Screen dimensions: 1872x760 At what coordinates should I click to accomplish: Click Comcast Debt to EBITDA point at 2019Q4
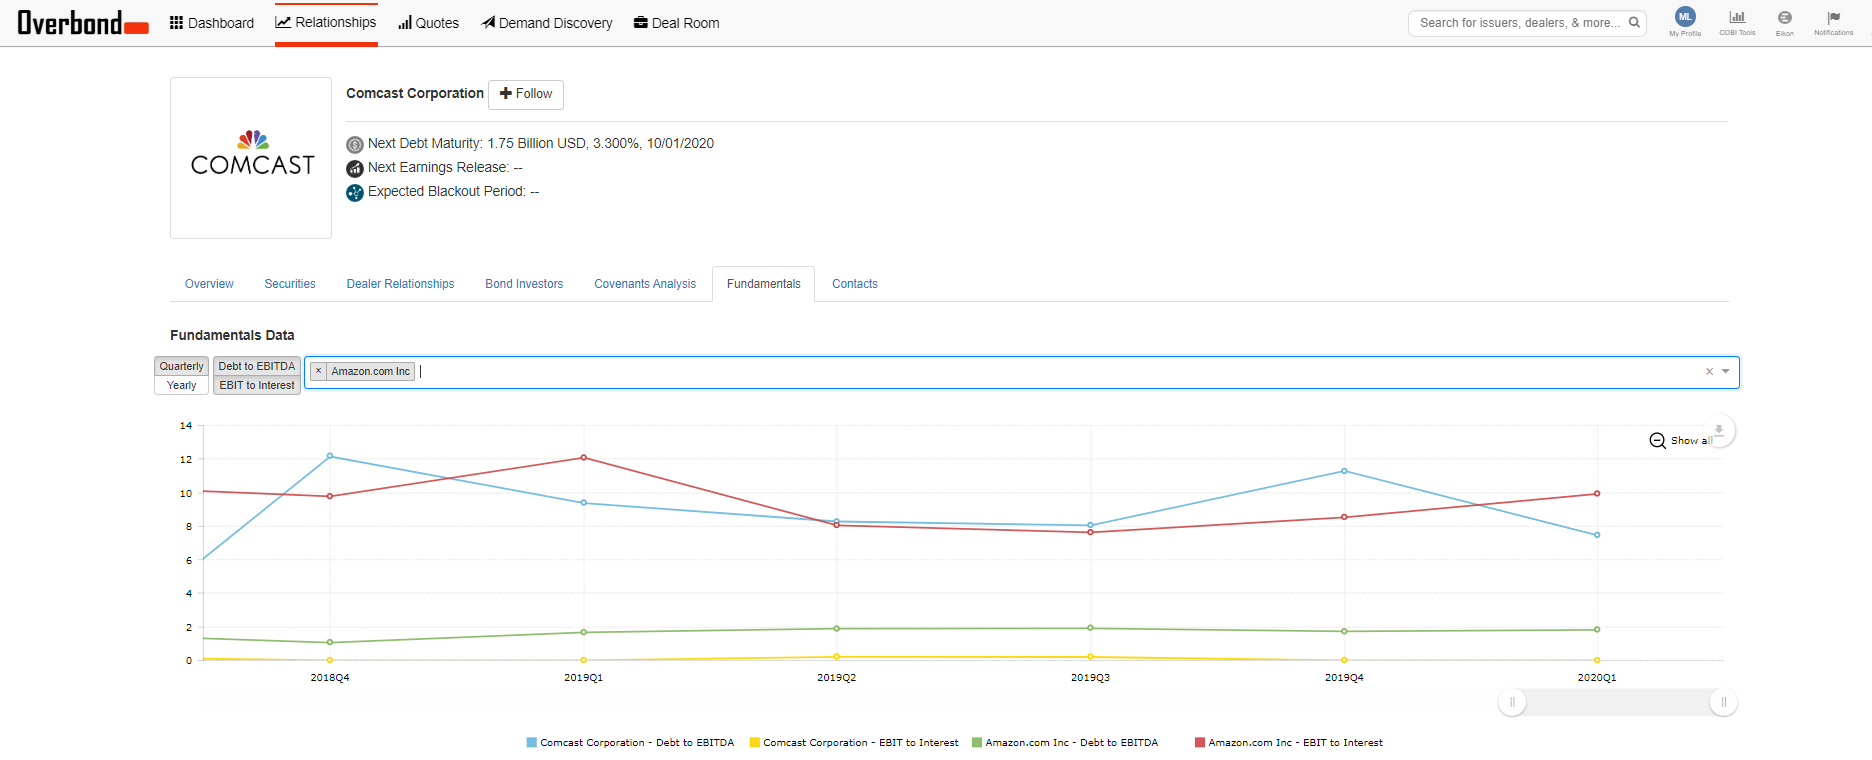pos(1344,471)
